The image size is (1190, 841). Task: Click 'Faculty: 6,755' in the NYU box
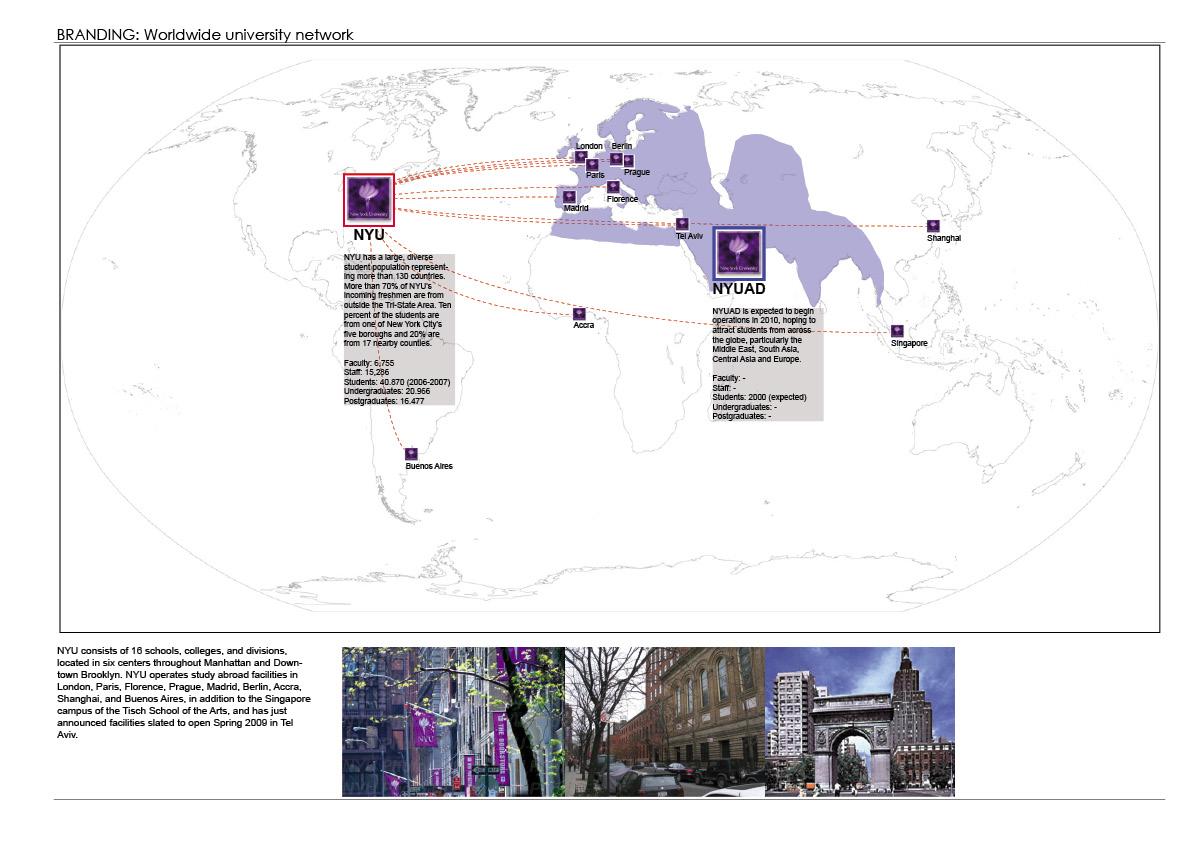tap(369, 363)
